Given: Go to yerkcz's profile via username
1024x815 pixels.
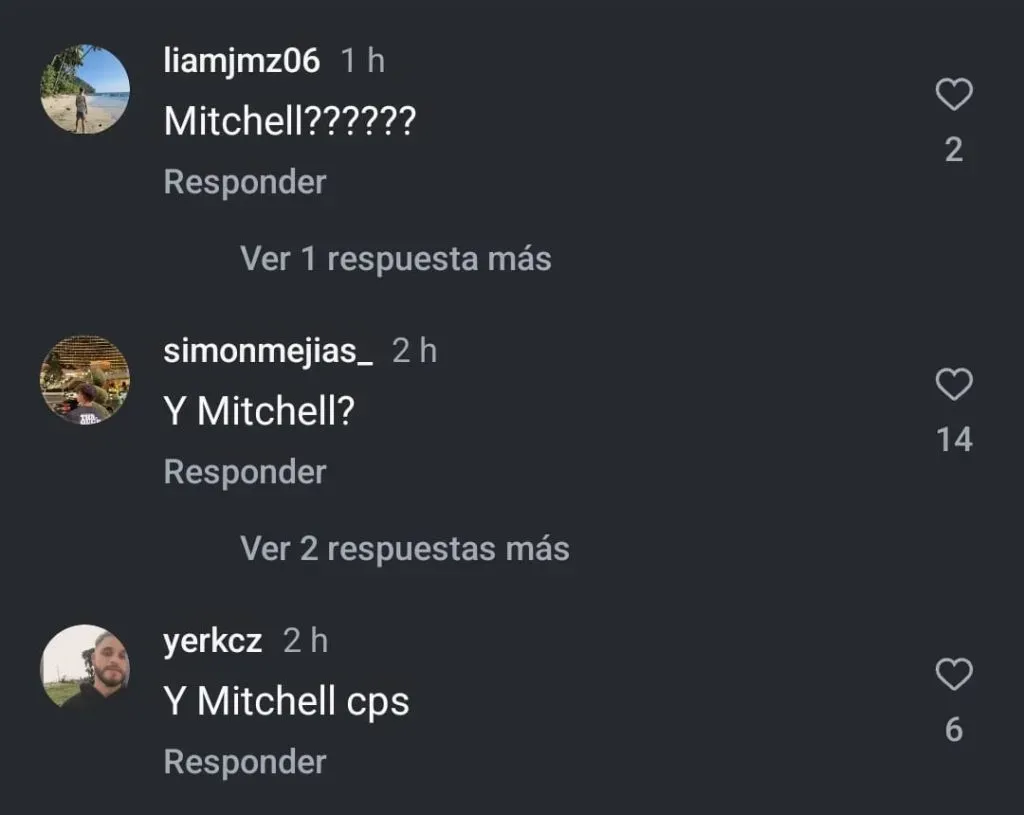Looking at the screenshot, I should pyautogui.click(x=213, y=641).
